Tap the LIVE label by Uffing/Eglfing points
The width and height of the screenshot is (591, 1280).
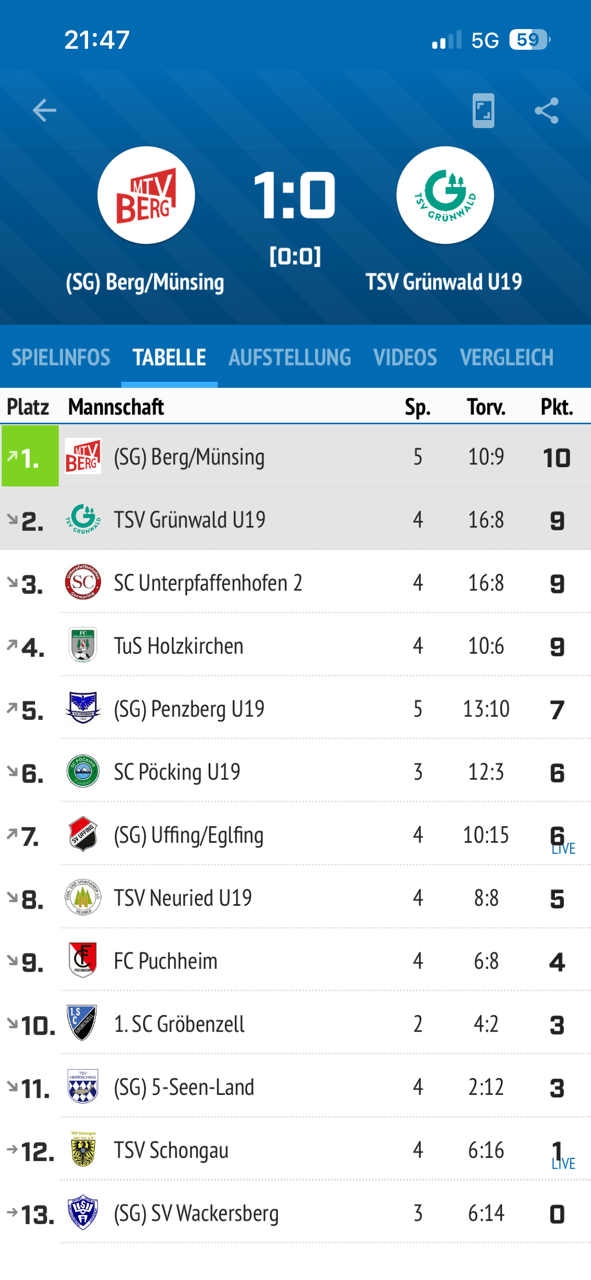pyautogui.click(x=563, y=849)
